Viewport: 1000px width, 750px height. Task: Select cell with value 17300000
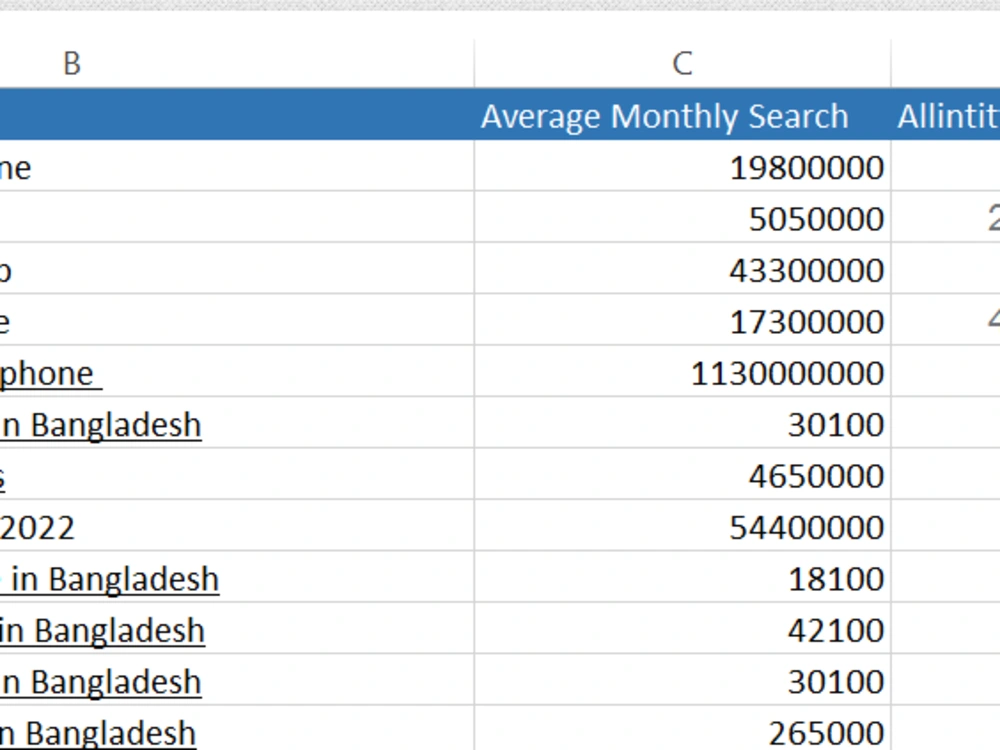[x=682, y=322]
